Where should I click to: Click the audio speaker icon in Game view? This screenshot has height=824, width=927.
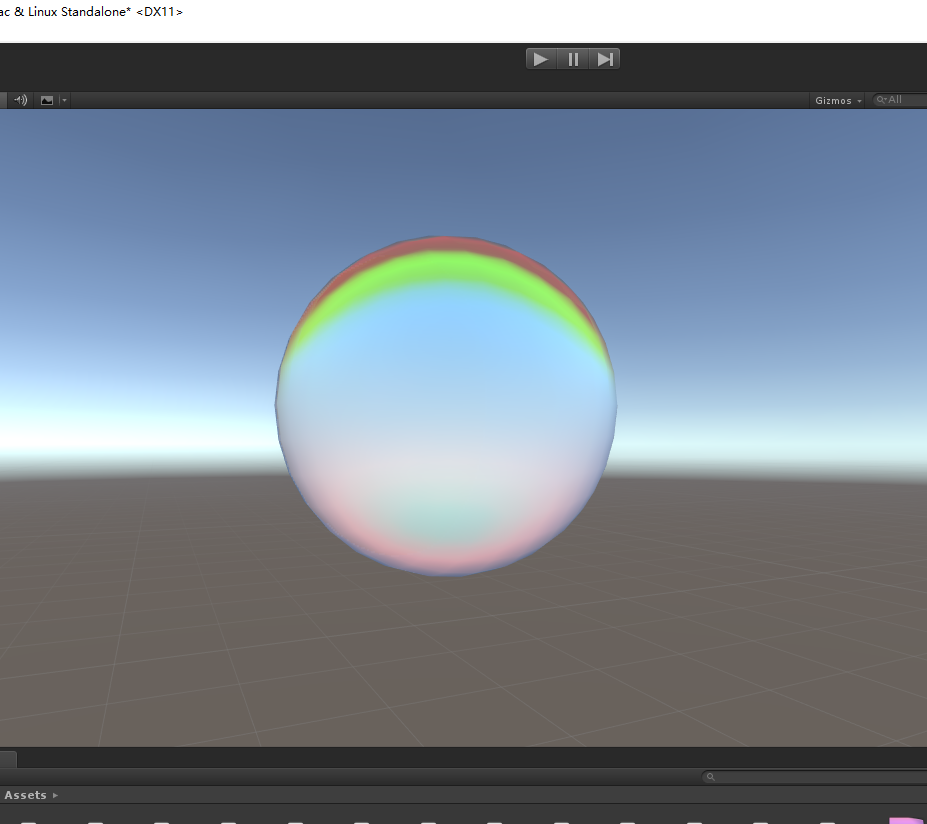(x=20, y=100)
